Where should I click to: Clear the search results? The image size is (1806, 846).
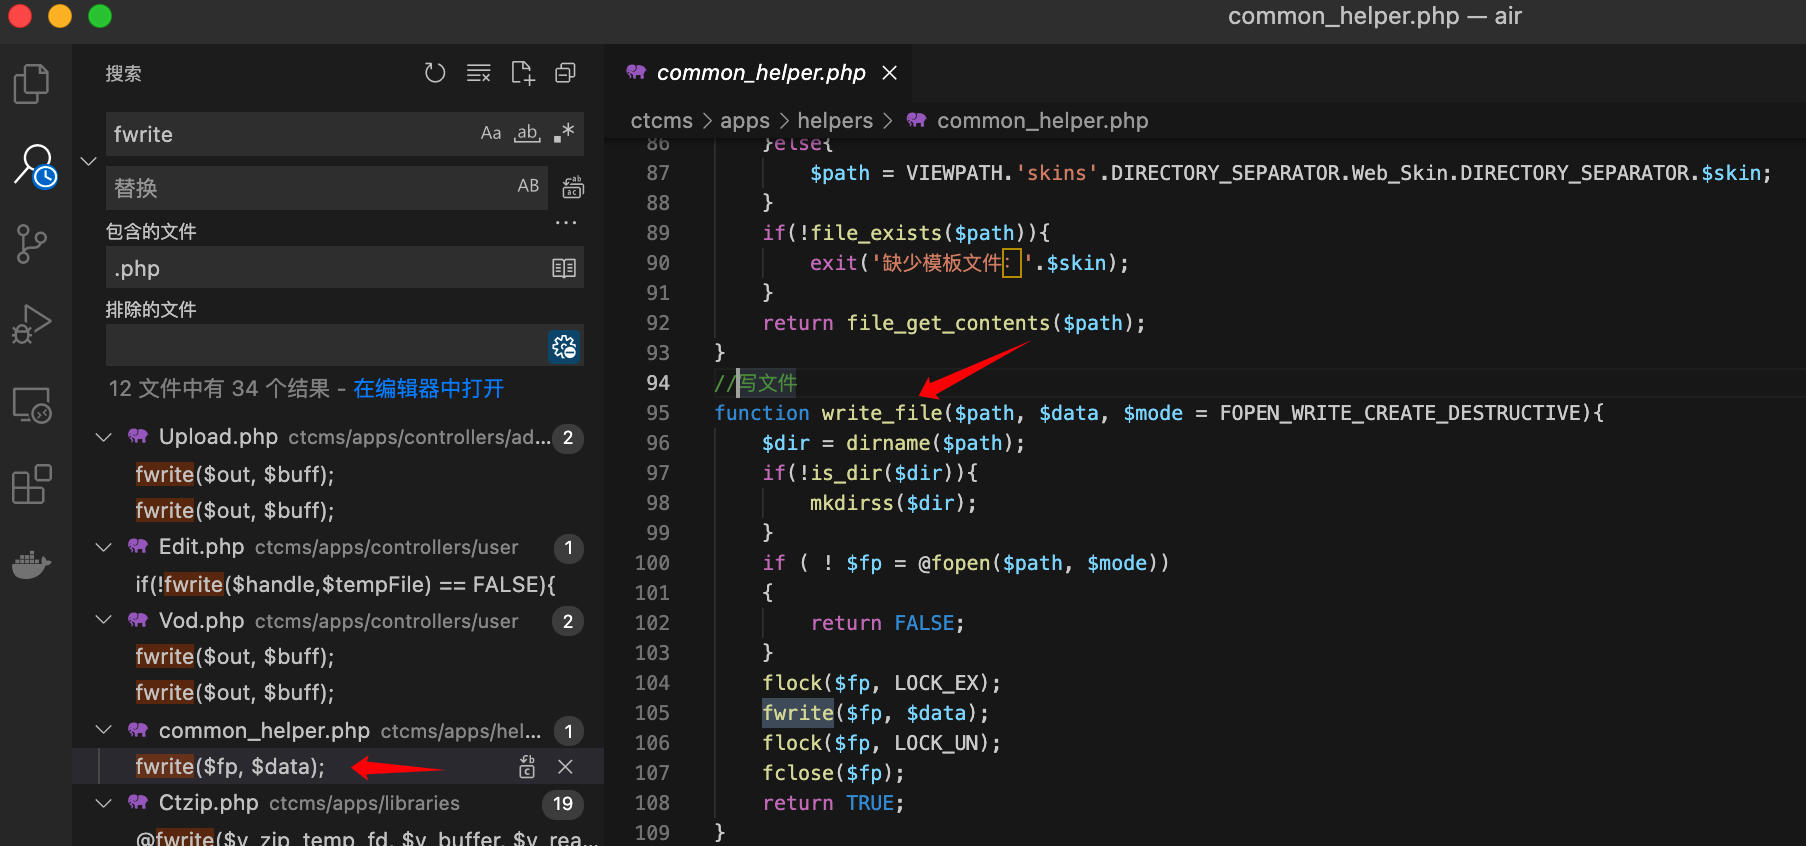coord(479,73)
